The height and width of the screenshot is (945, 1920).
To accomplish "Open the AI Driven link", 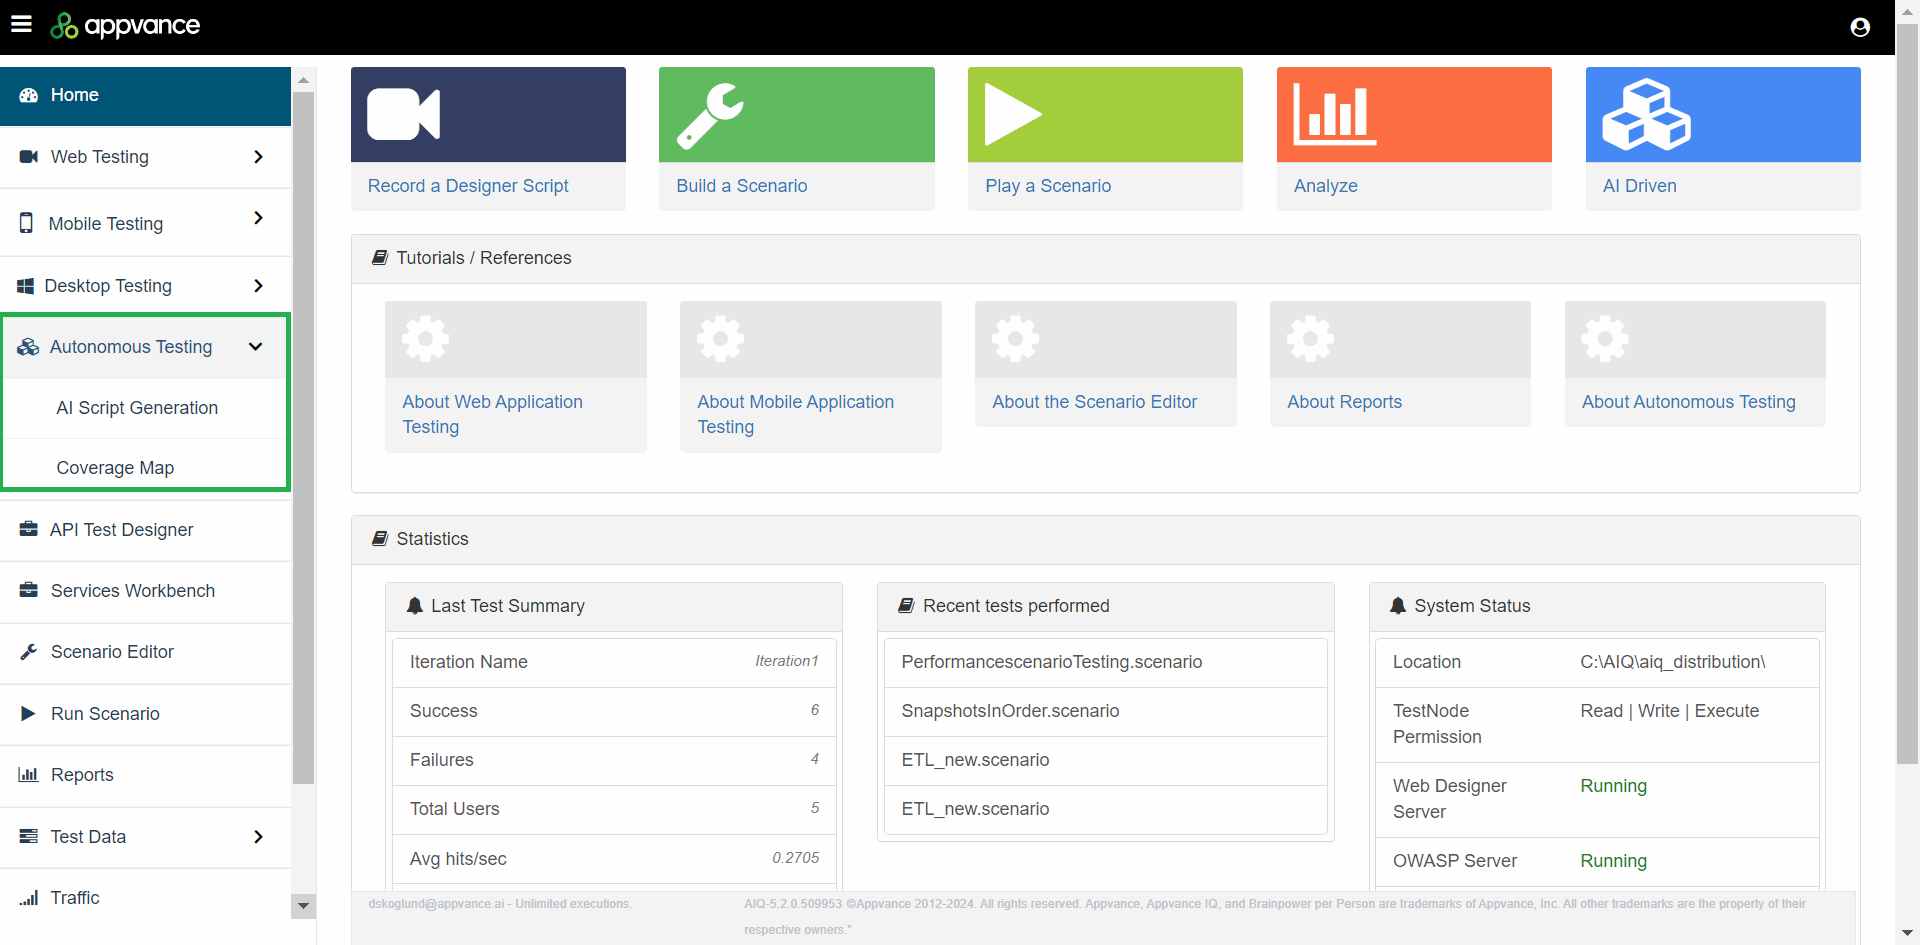I will [1640, 186].
